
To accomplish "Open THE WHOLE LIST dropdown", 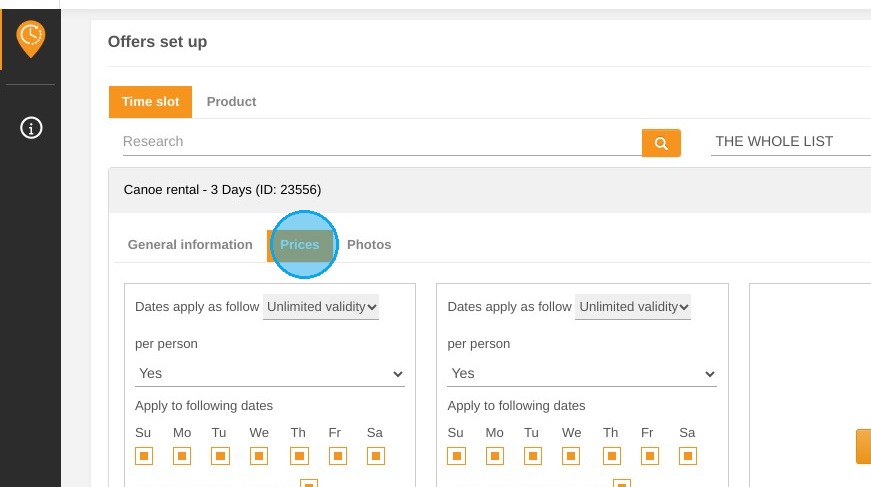I will click(790, 142).
